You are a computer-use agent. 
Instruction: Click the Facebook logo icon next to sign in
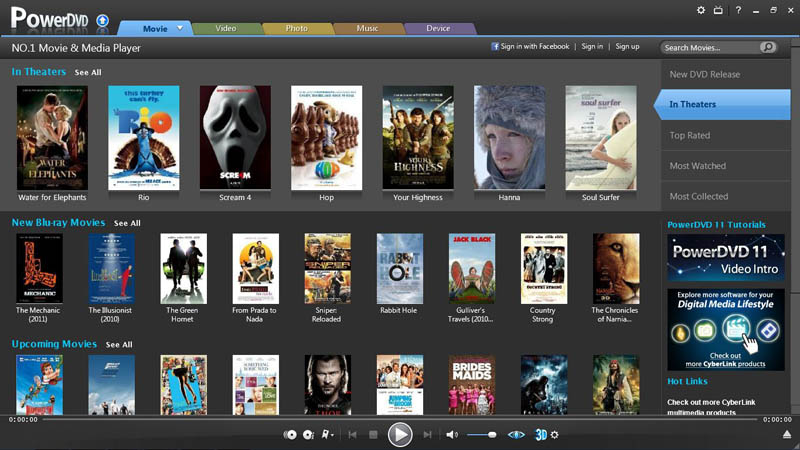coord(494,46)
